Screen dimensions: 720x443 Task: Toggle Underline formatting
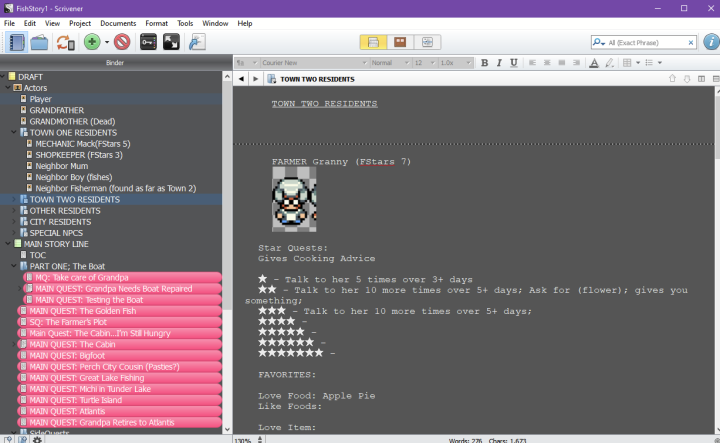point(514,63)
